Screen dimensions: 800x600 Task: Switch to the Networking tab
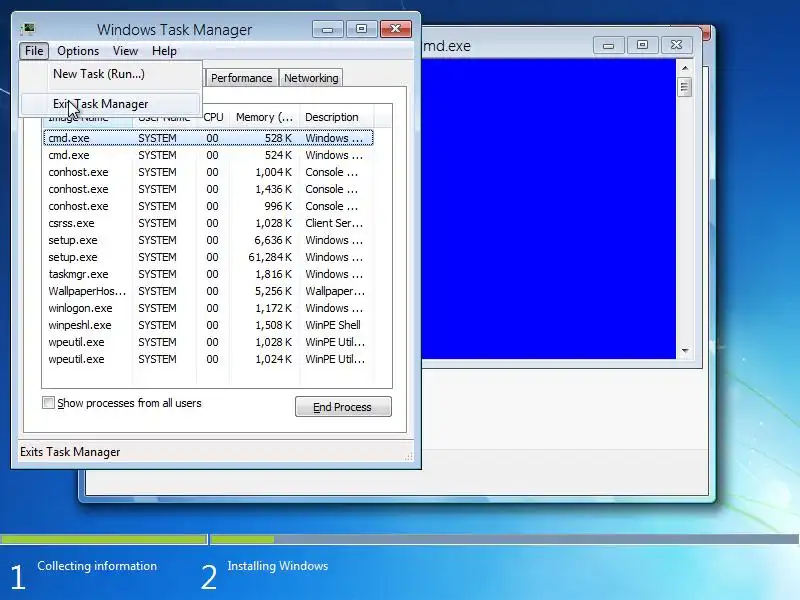pos(311,78)
